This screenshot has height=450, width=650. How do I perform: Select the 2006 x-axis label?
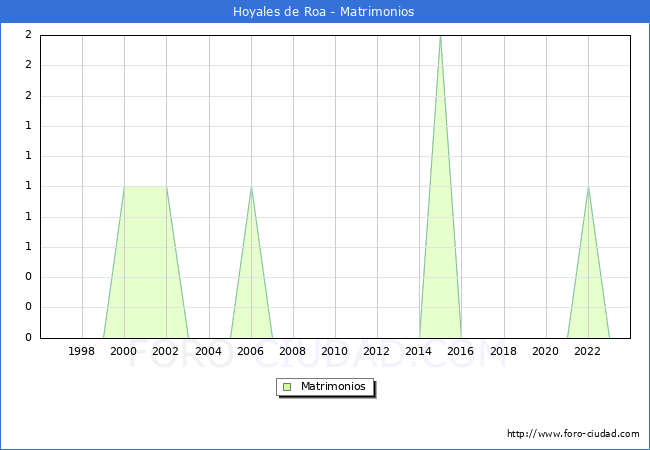pyautogui.click(x=250, y=351)
